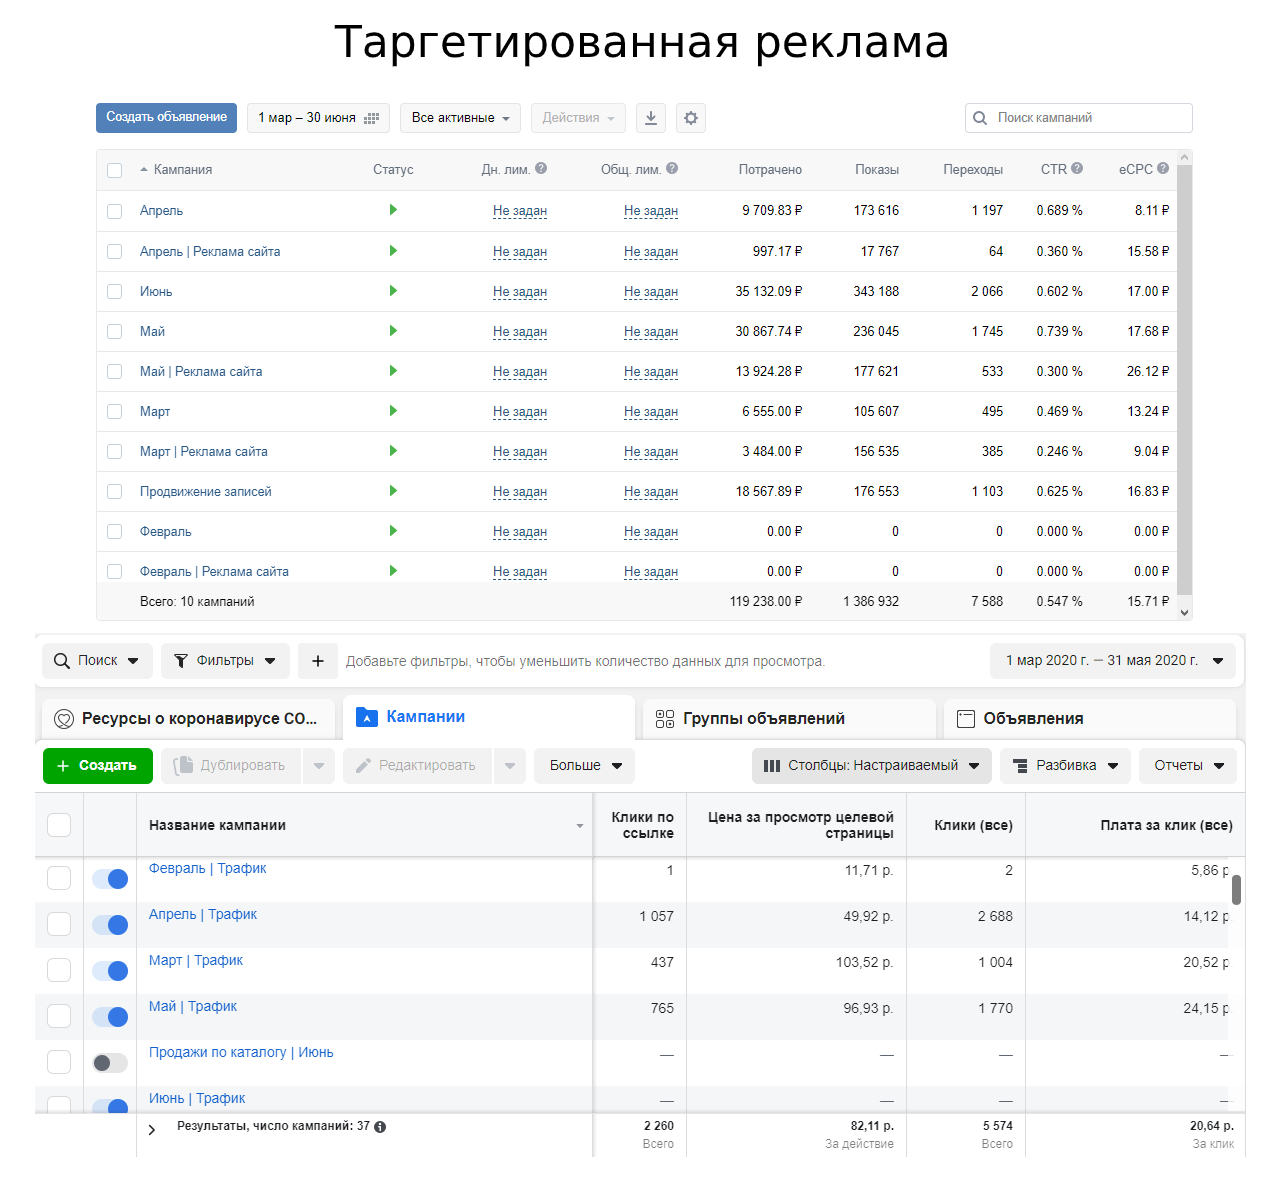Click the info icon next to campaign count
Viewport: 1280px width, 1187px height.
click(x=380, y=1127)
